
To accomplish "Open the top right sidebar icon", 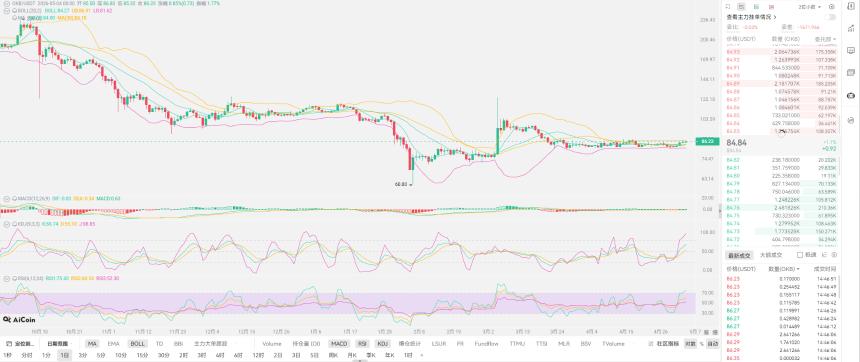I will [x=851, y=7].
